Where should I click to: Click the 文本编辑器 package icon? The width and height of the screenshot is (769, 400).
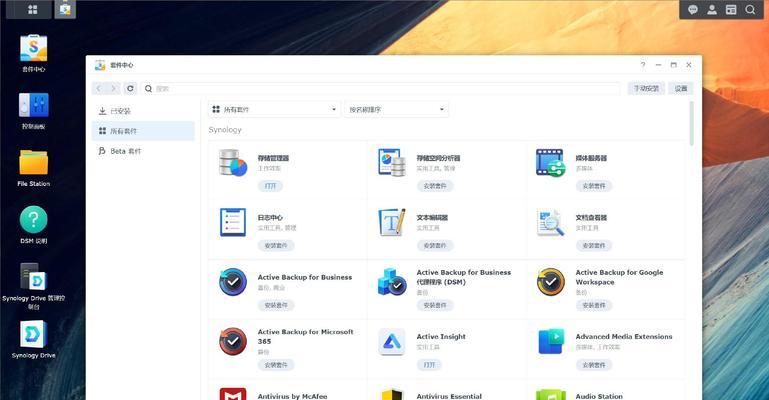point(391,222)
